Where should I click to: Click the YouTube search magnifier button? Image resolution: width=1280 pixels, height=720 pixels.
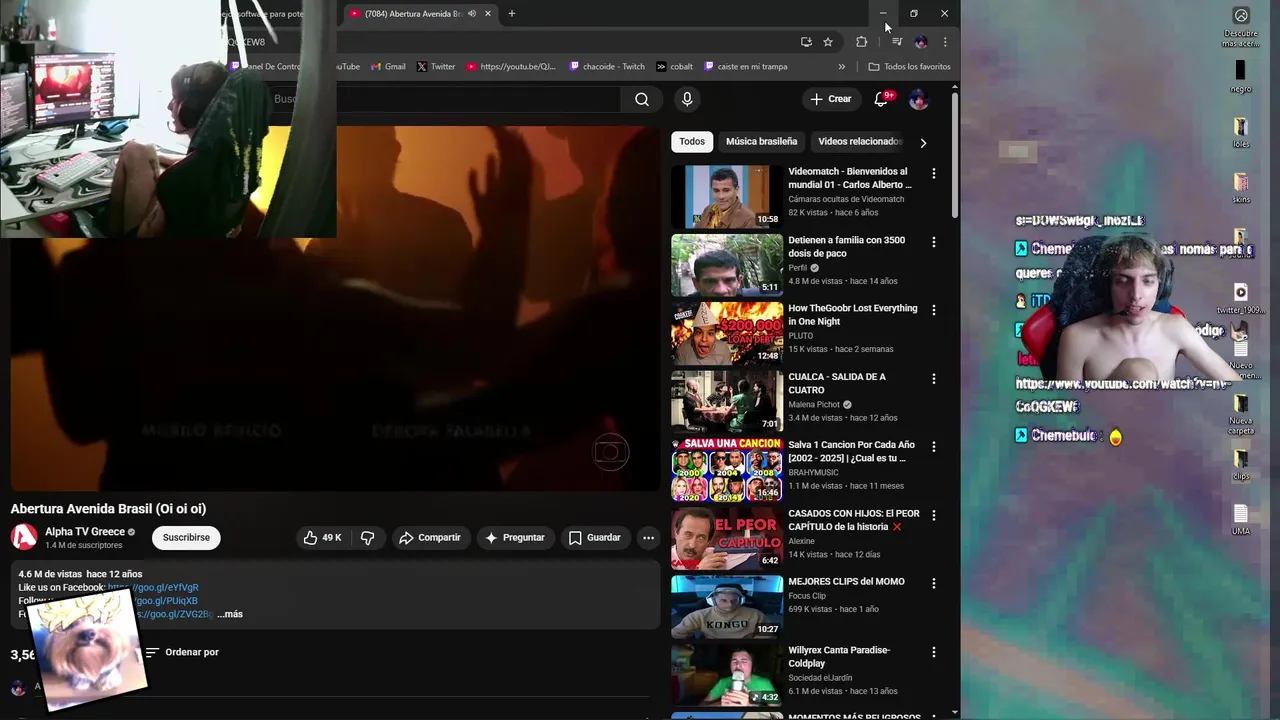[642, 99]
